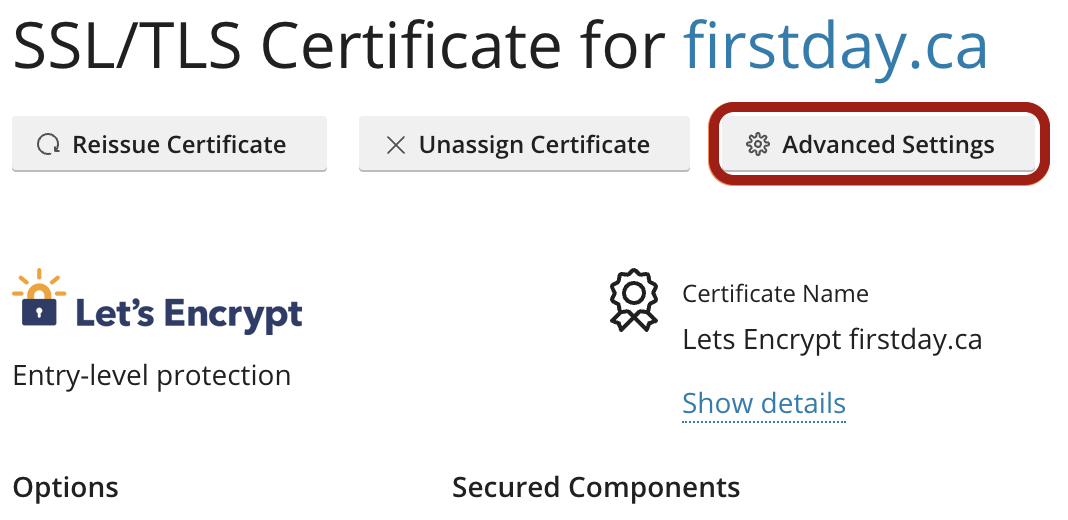This screenshot has width=1068, height=520.
Task: Click the circular reissue arrow icon
Action: click(x=48, y=144)
